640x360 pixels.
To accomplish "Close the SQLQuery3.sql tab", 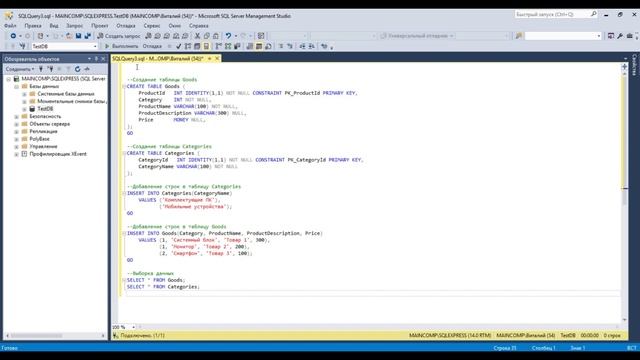I will tap(217, 59).
